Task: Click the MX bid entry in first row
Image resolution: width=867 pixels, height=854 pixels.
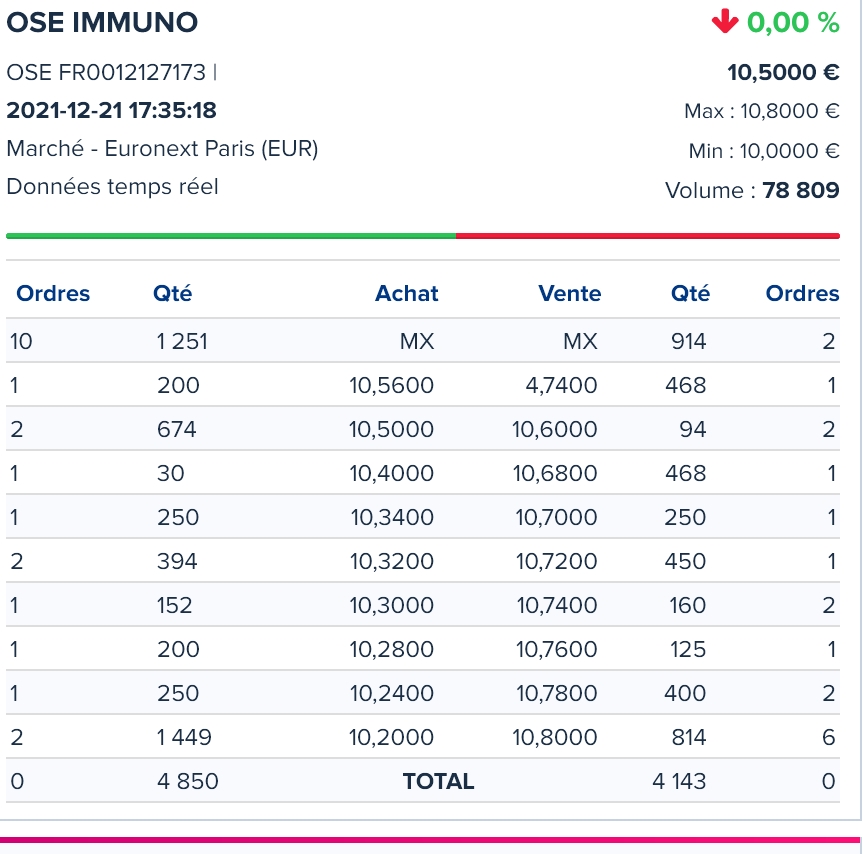Action: coord(416,341)
